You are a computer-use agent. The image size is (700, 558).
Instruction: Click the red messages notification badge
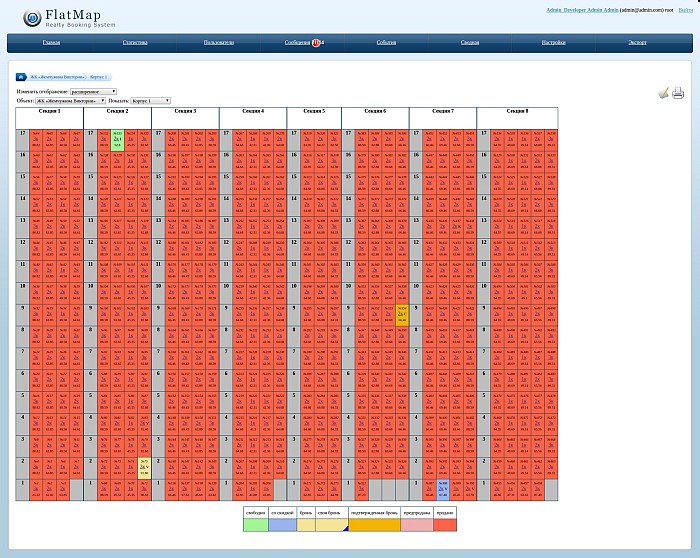pos(316,43)
